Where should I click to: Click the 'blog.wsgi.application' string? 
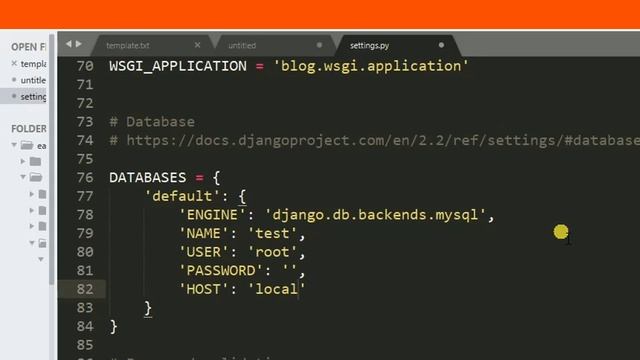click(x=371, y=66)
